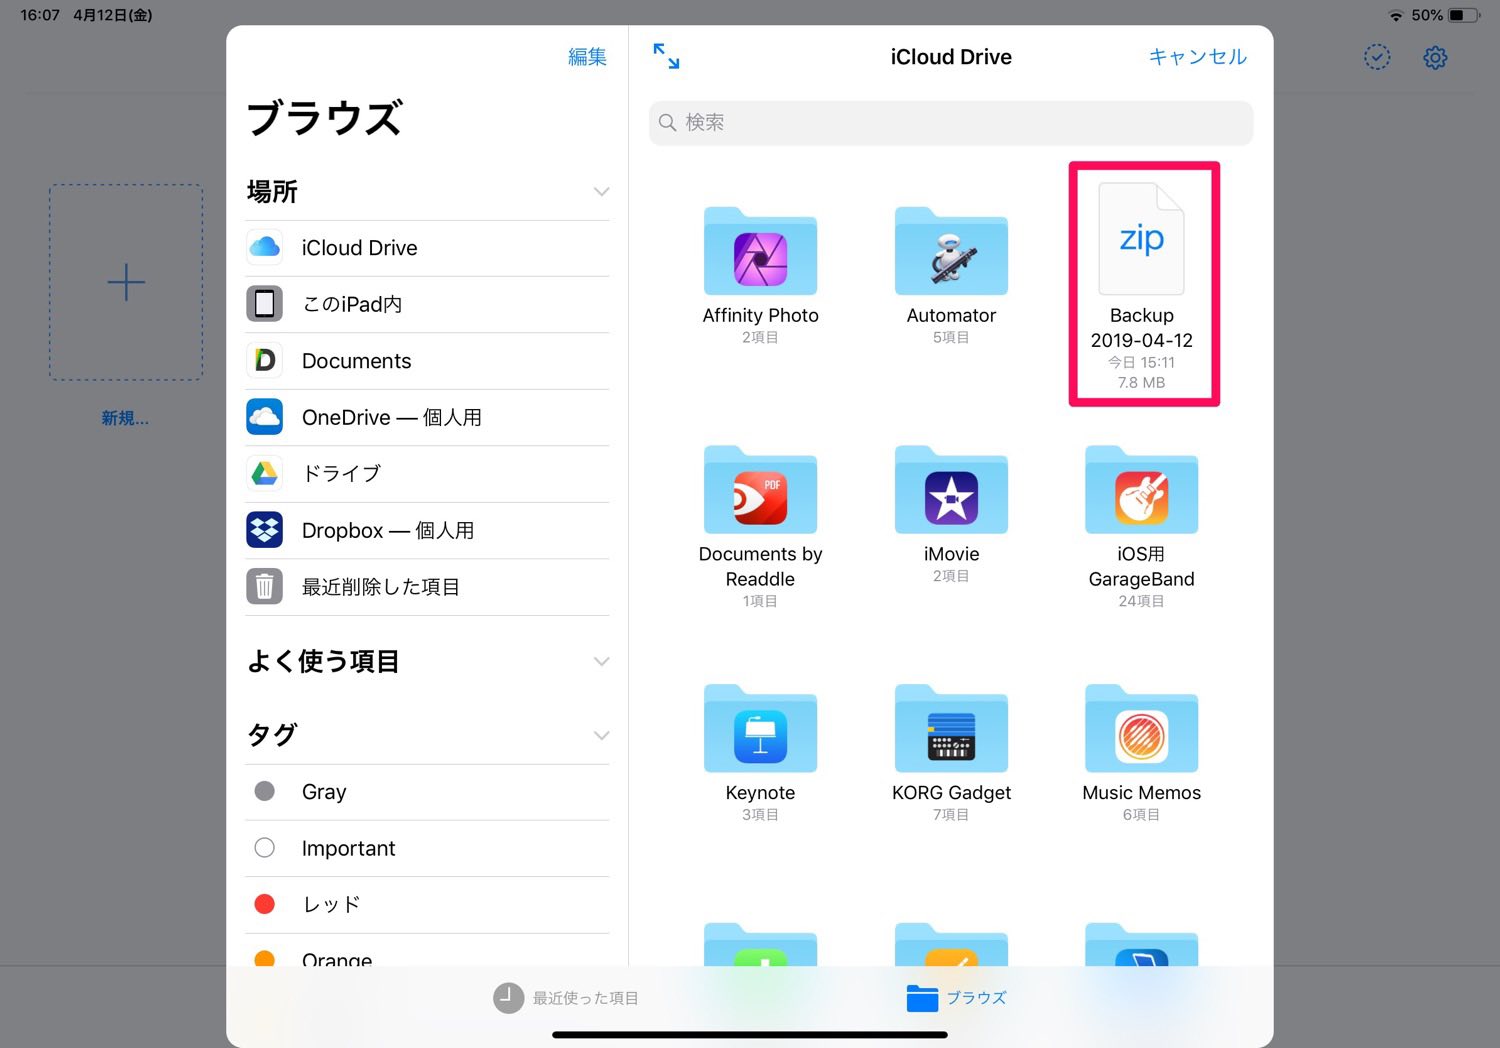
Task: Tap the 新規... link in background
Action: pos(125,418)
